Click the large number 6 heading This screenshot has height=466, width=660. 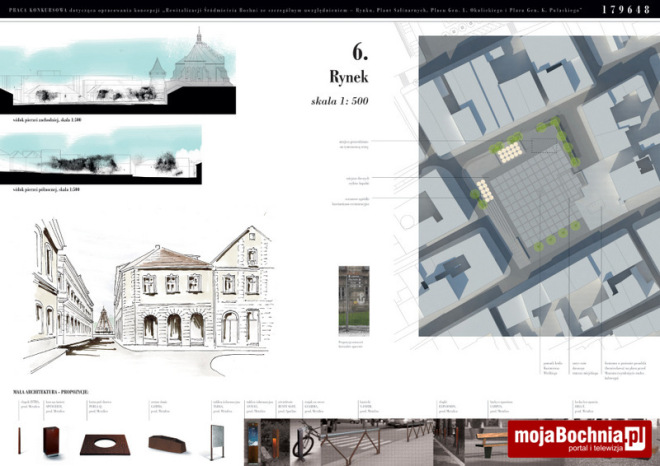[x=360, y=52]
